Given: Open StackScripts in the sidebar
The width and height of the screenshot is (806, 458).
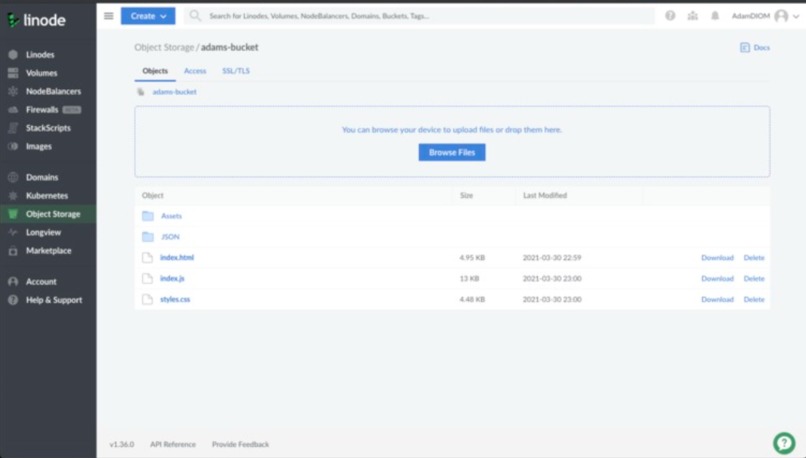Looking at the screenshot, I should [48, 128].
